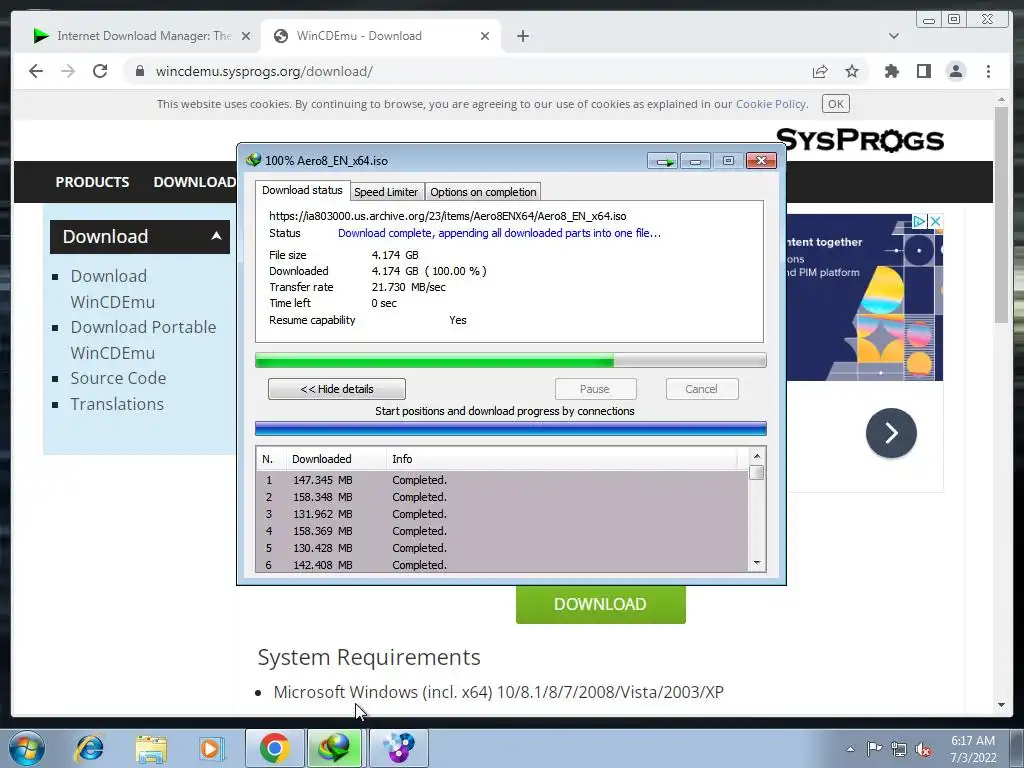The height and width of the screenshot is (768, 1024).
Task: Click green download progress bar
Action: tap(510, 360)
